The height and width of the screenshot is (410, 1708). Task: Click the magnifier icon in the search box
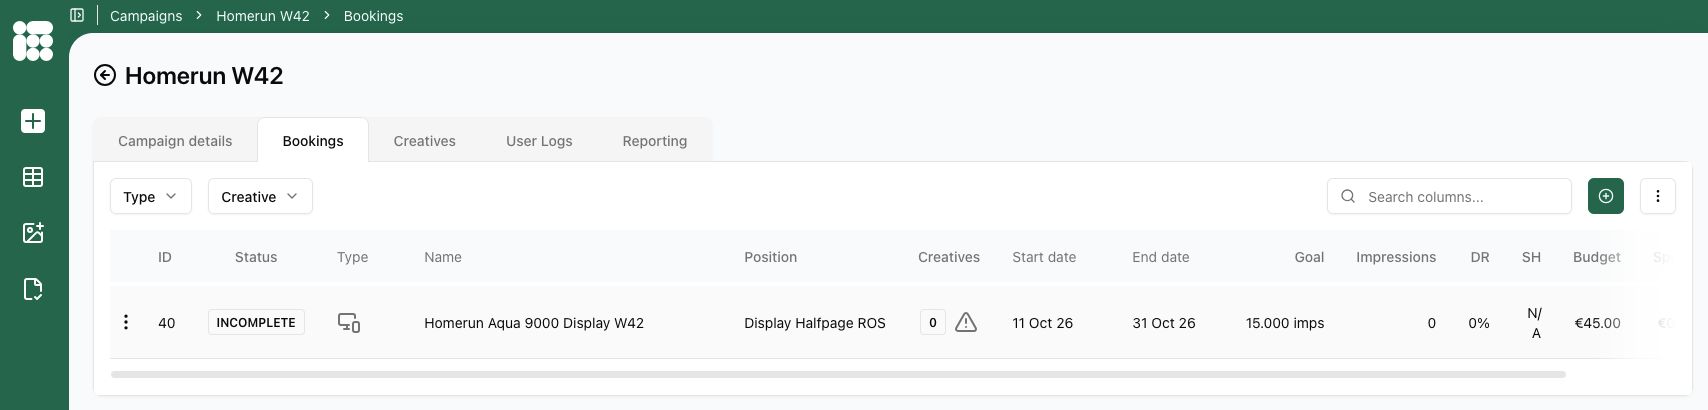pos(1348,196)
